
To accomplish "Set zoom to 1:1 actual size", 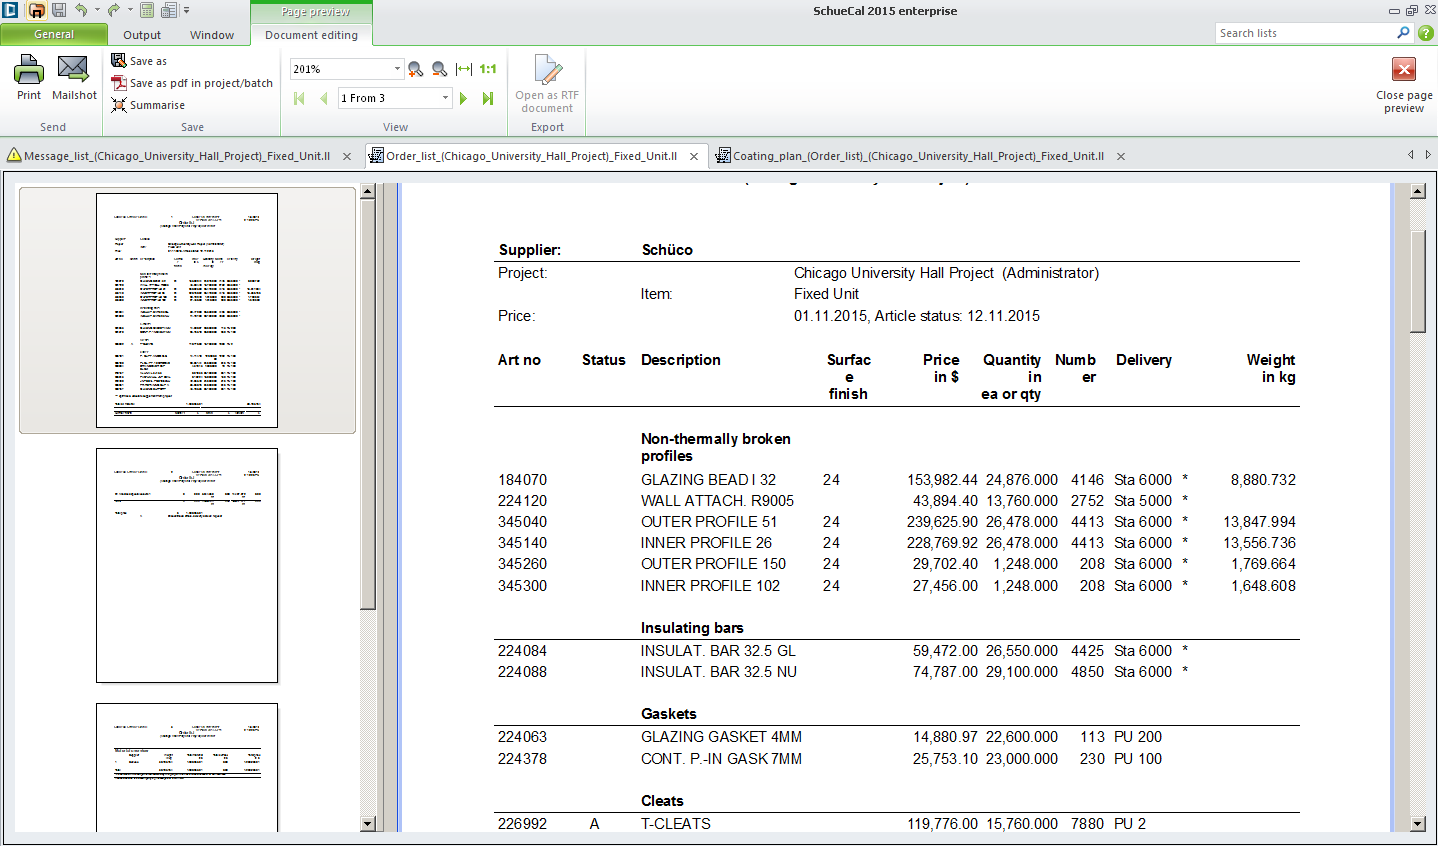I will [x=488, y=69].
